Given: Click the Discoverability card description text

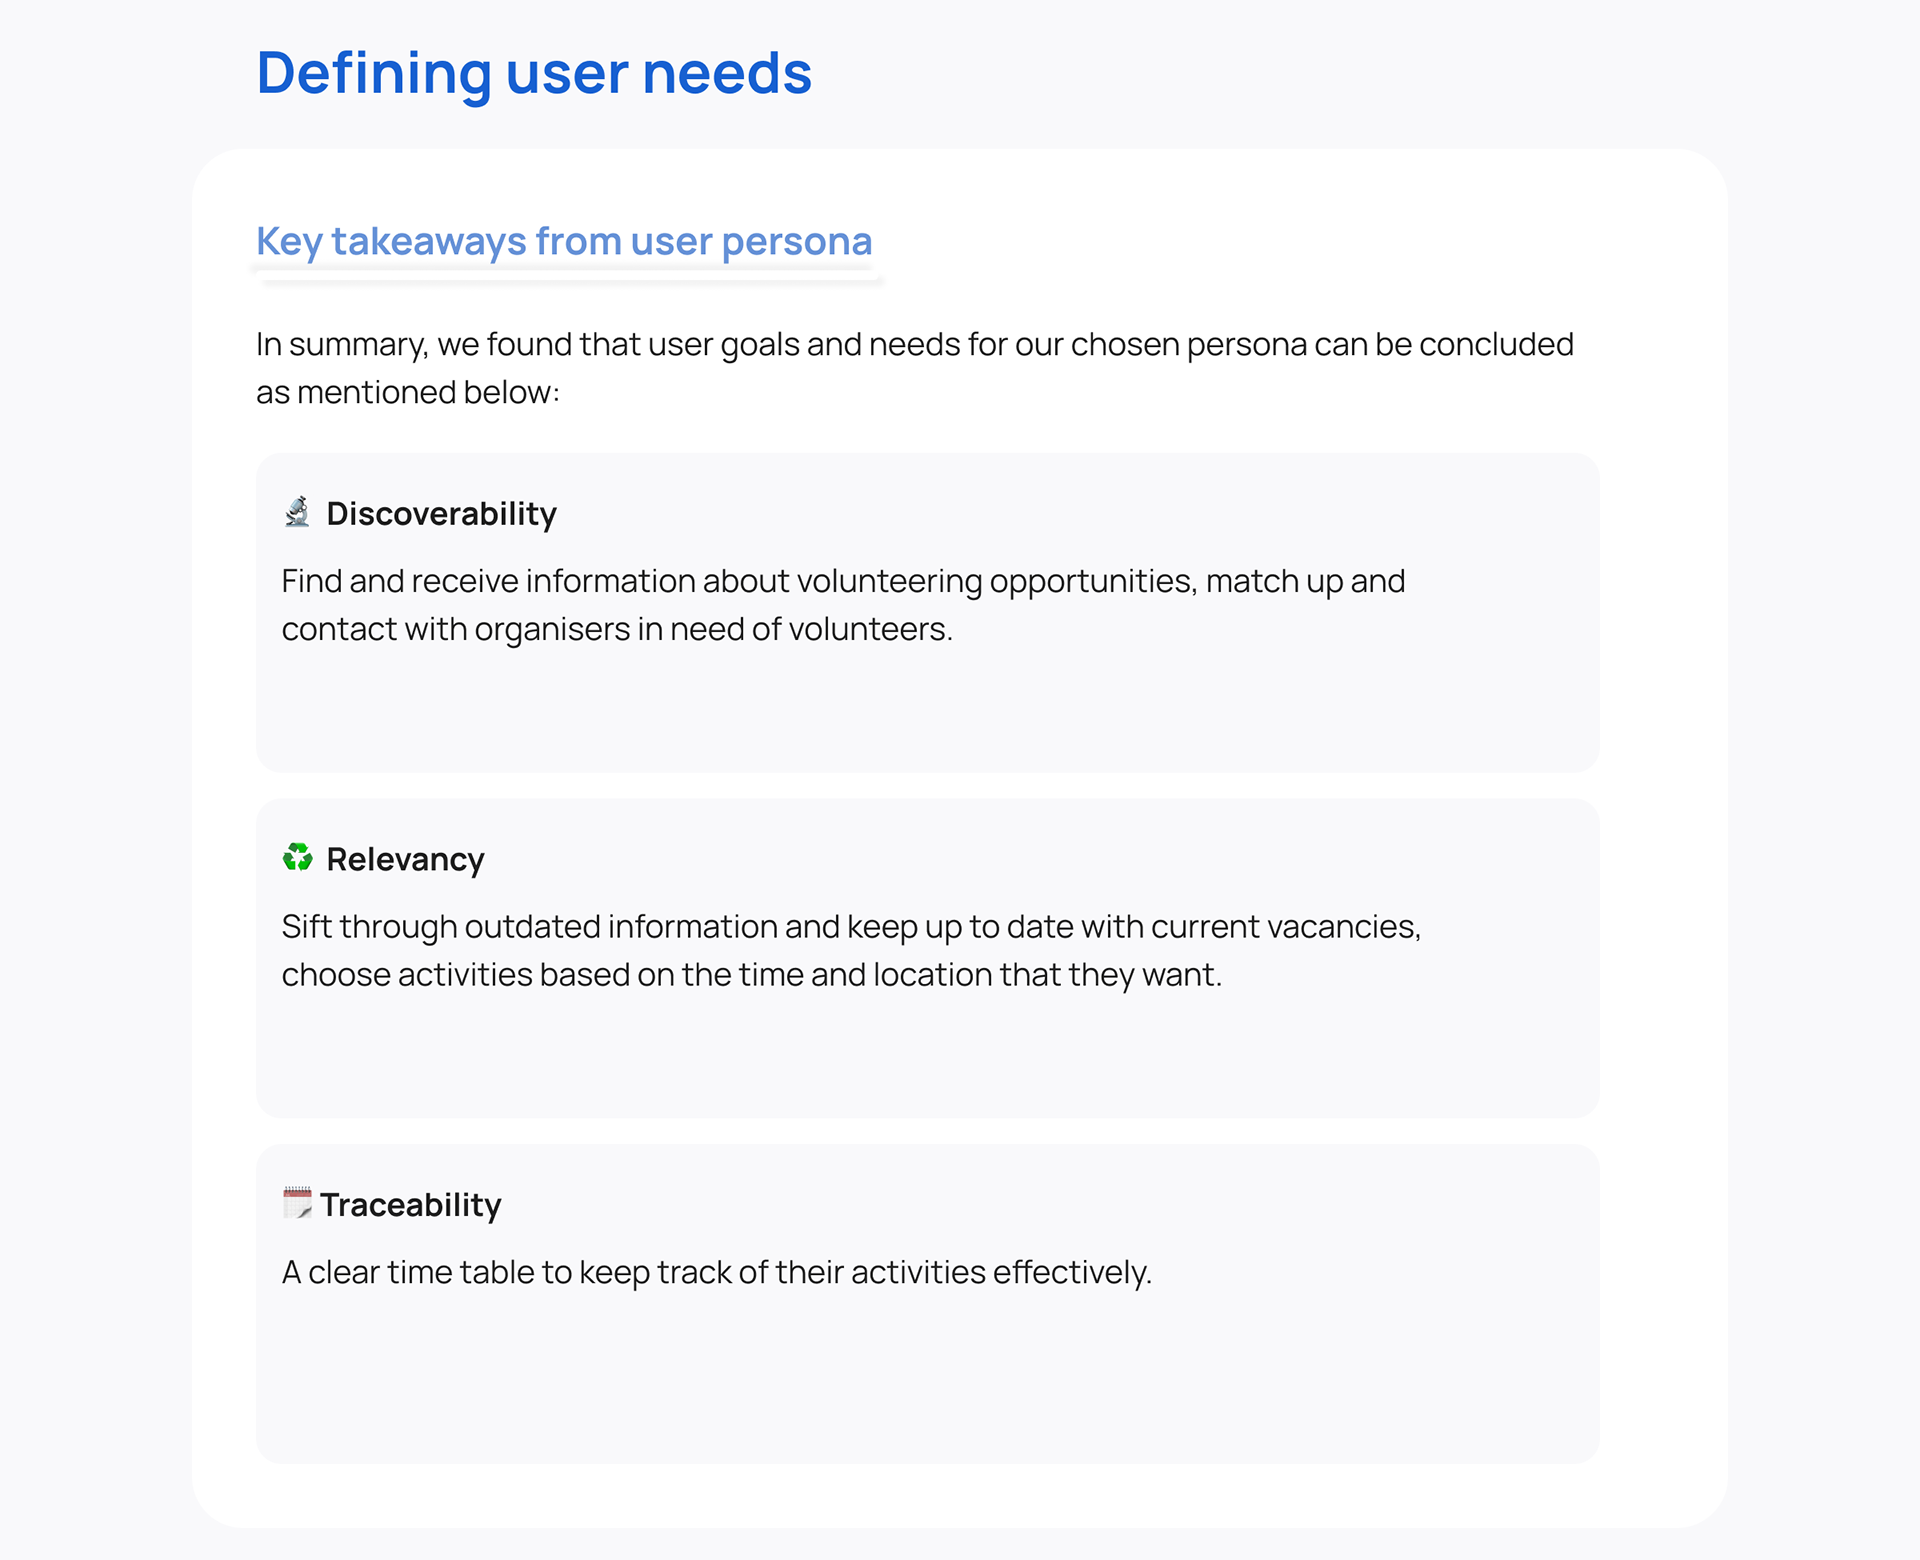Looking at the screenshot, I should click(842, 581).
